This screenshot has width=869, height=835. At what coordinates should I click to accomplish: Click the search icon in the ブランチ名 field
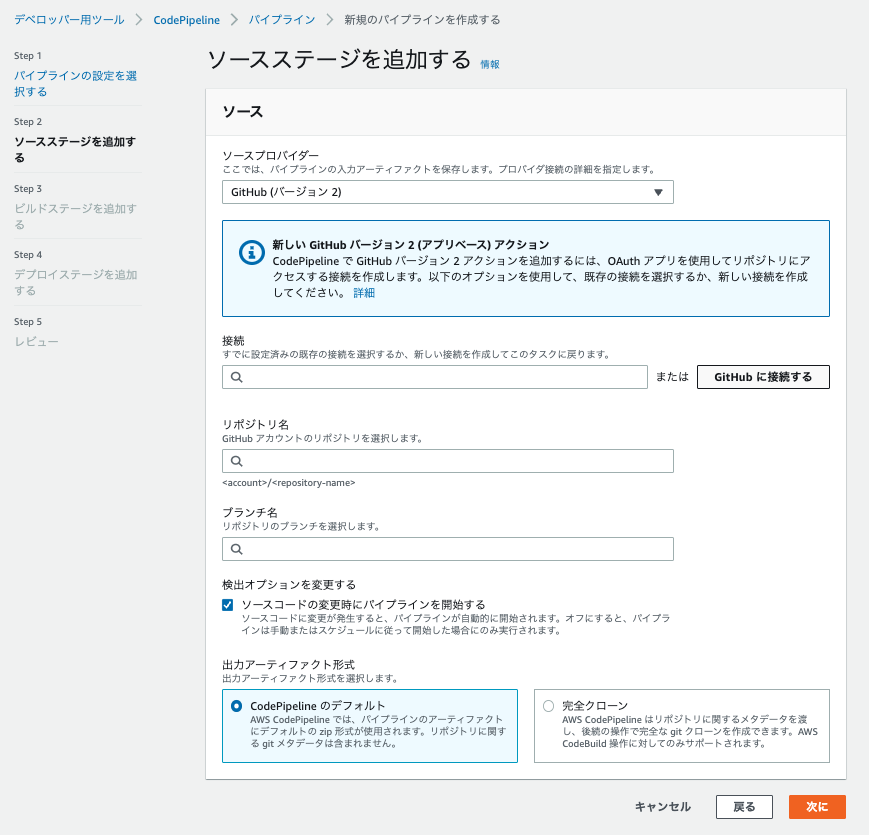[x=235, y=548]
